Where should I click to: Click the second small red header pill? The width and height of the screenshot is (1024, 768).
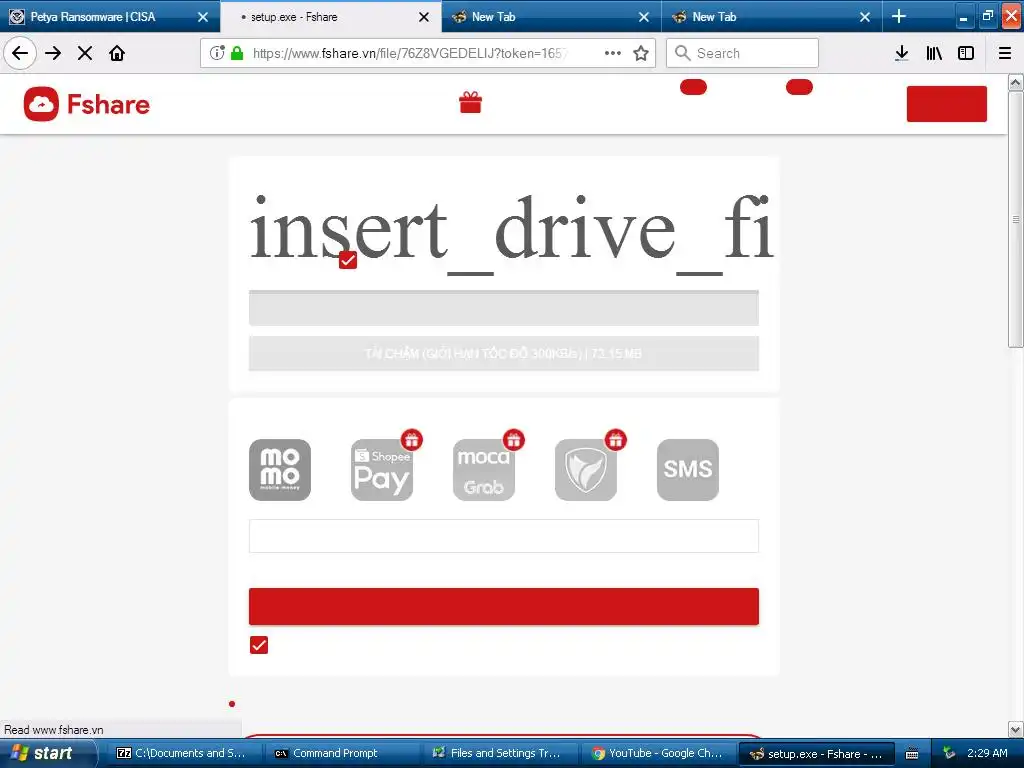click(x=799, y=87)
